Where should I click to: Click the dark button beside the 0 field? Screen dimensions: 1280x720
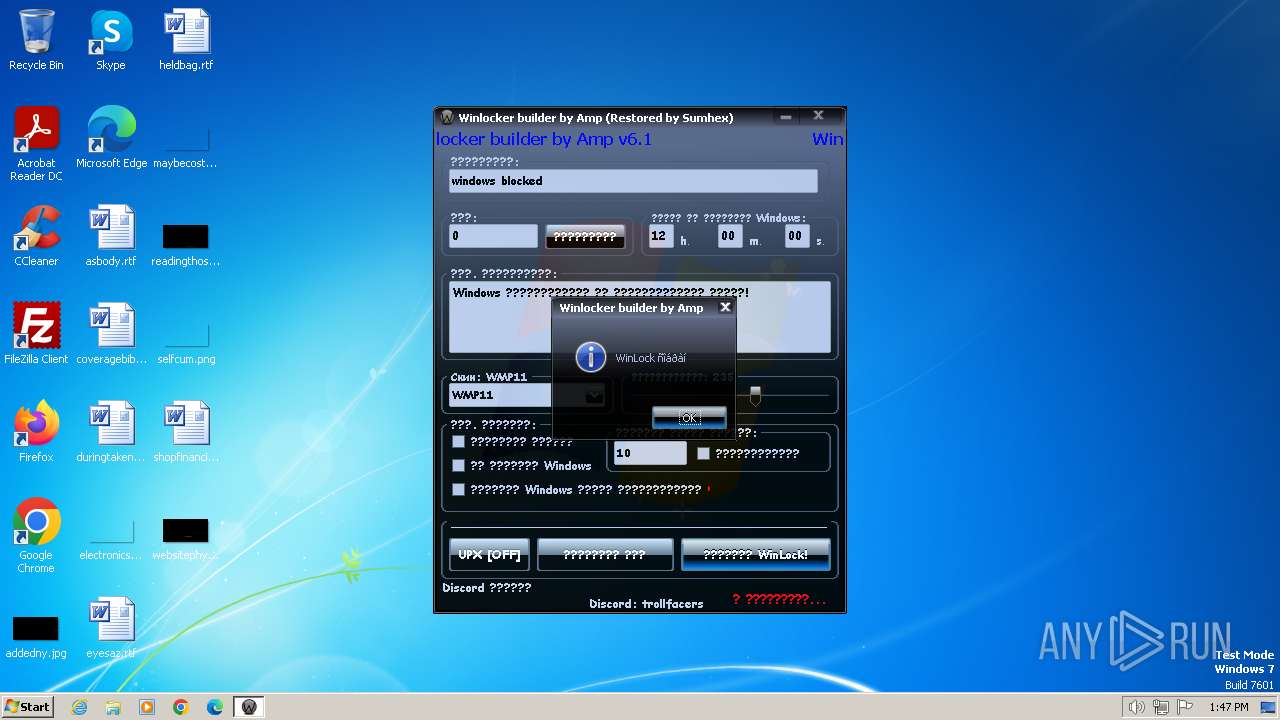(585, 237)
